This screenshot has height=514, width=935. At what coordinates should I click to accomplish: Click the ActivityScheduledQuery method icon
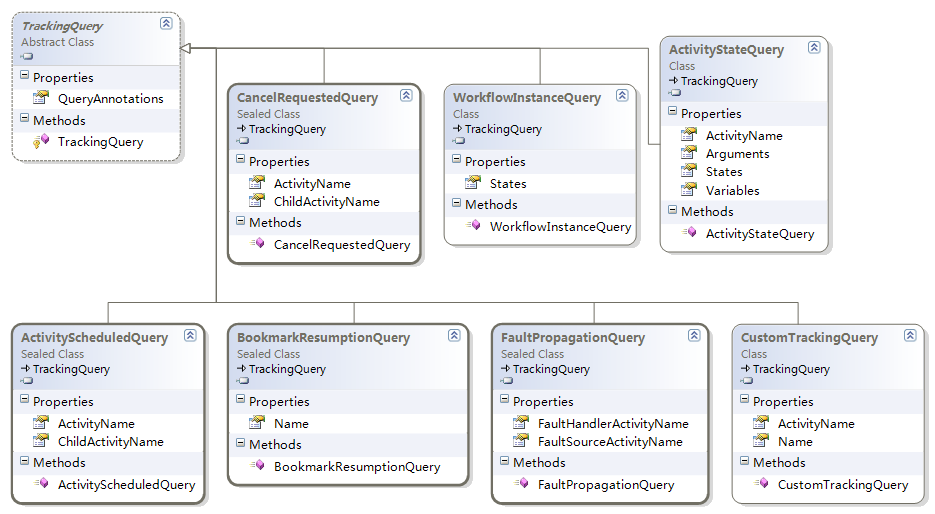41,484
